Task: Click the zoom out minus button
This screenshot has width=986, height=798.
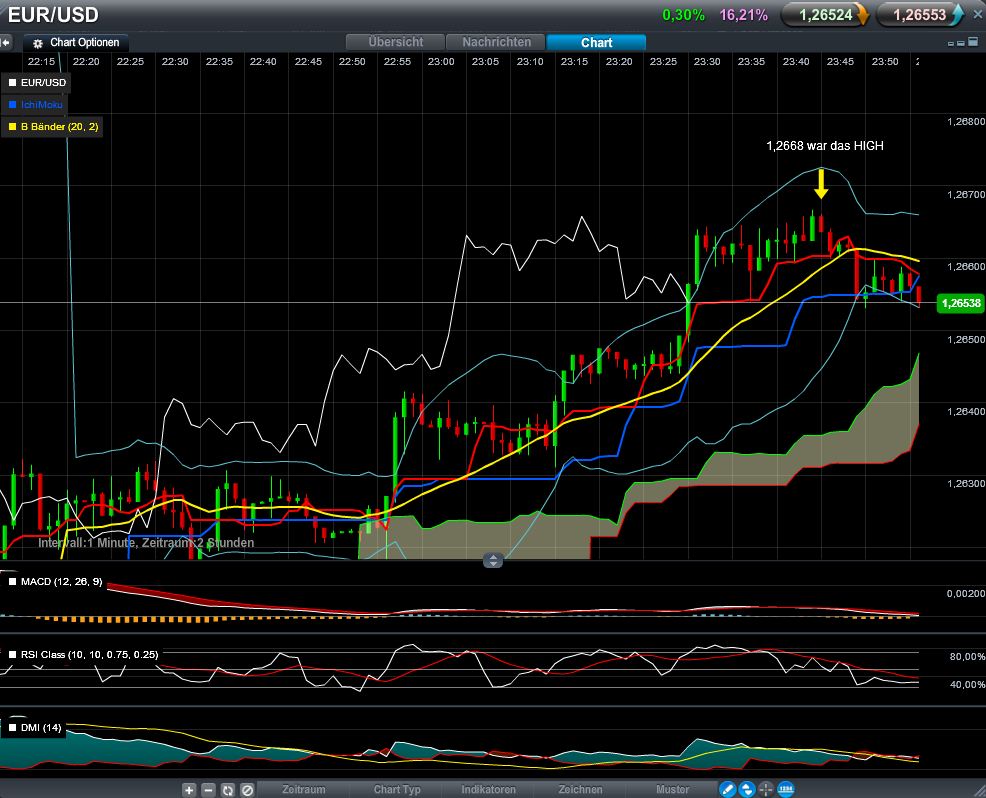Action: (x=208, y=790)
